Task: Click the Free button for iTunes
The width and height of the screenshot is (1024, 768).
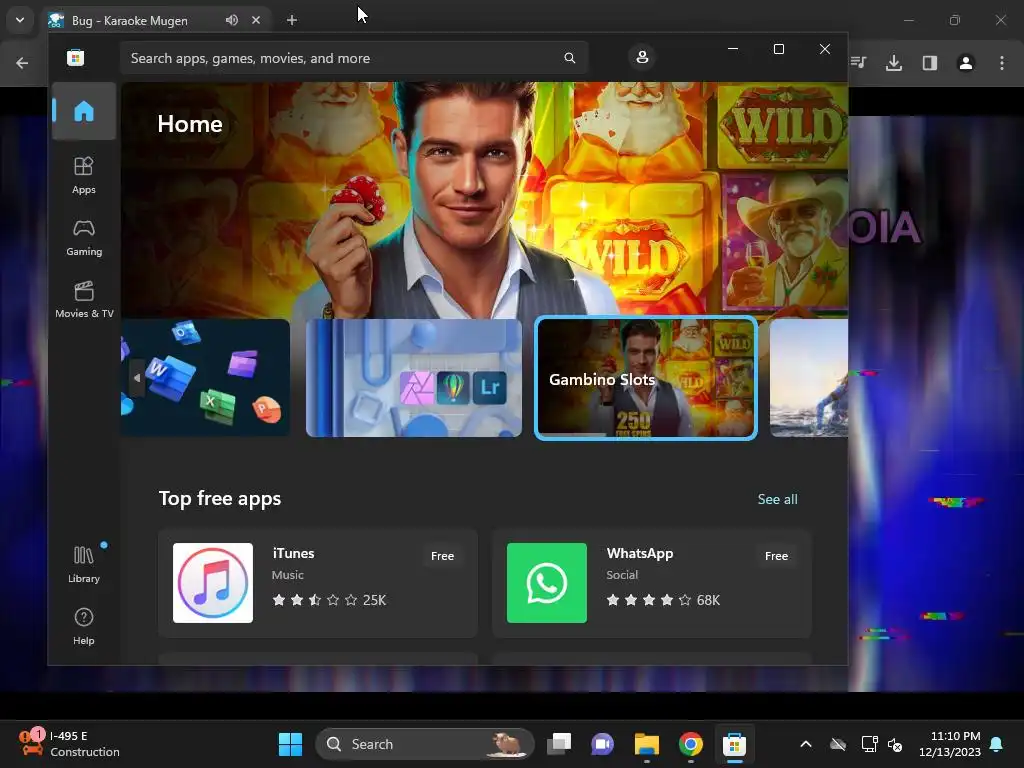Action: 442,556
